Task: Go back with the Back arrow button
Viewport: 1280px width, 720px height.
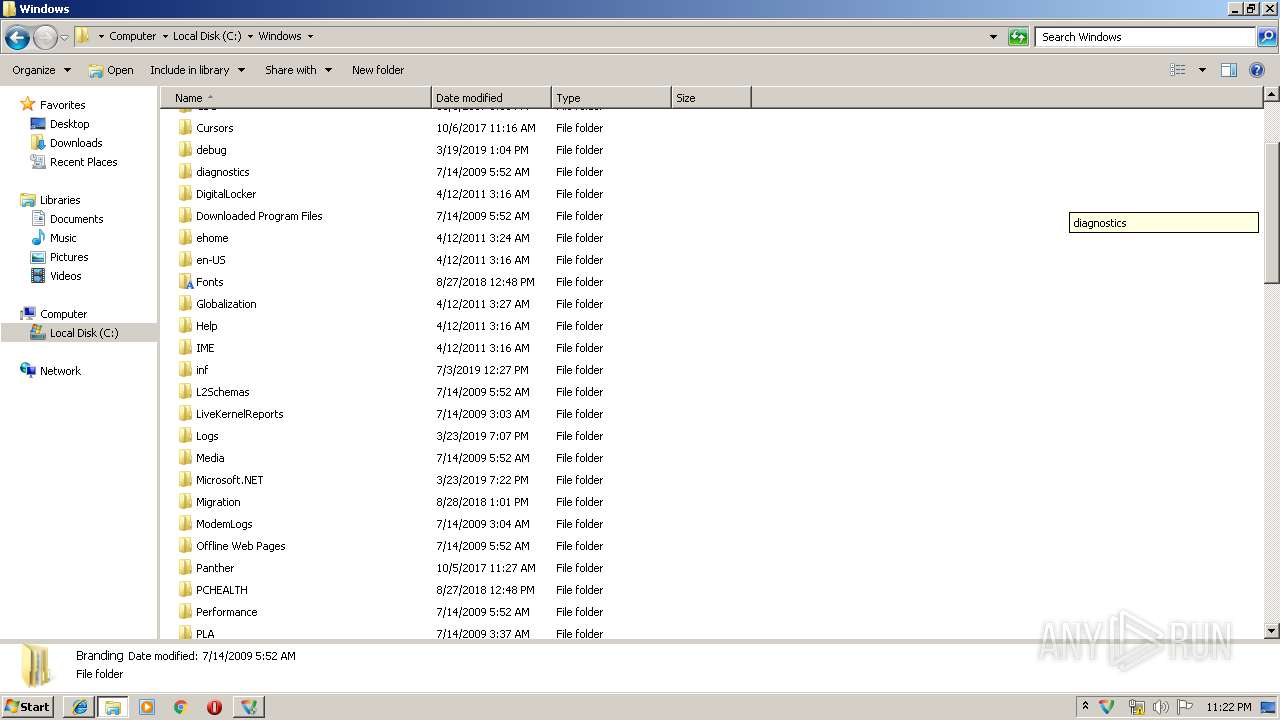Action: click(17, 38)
